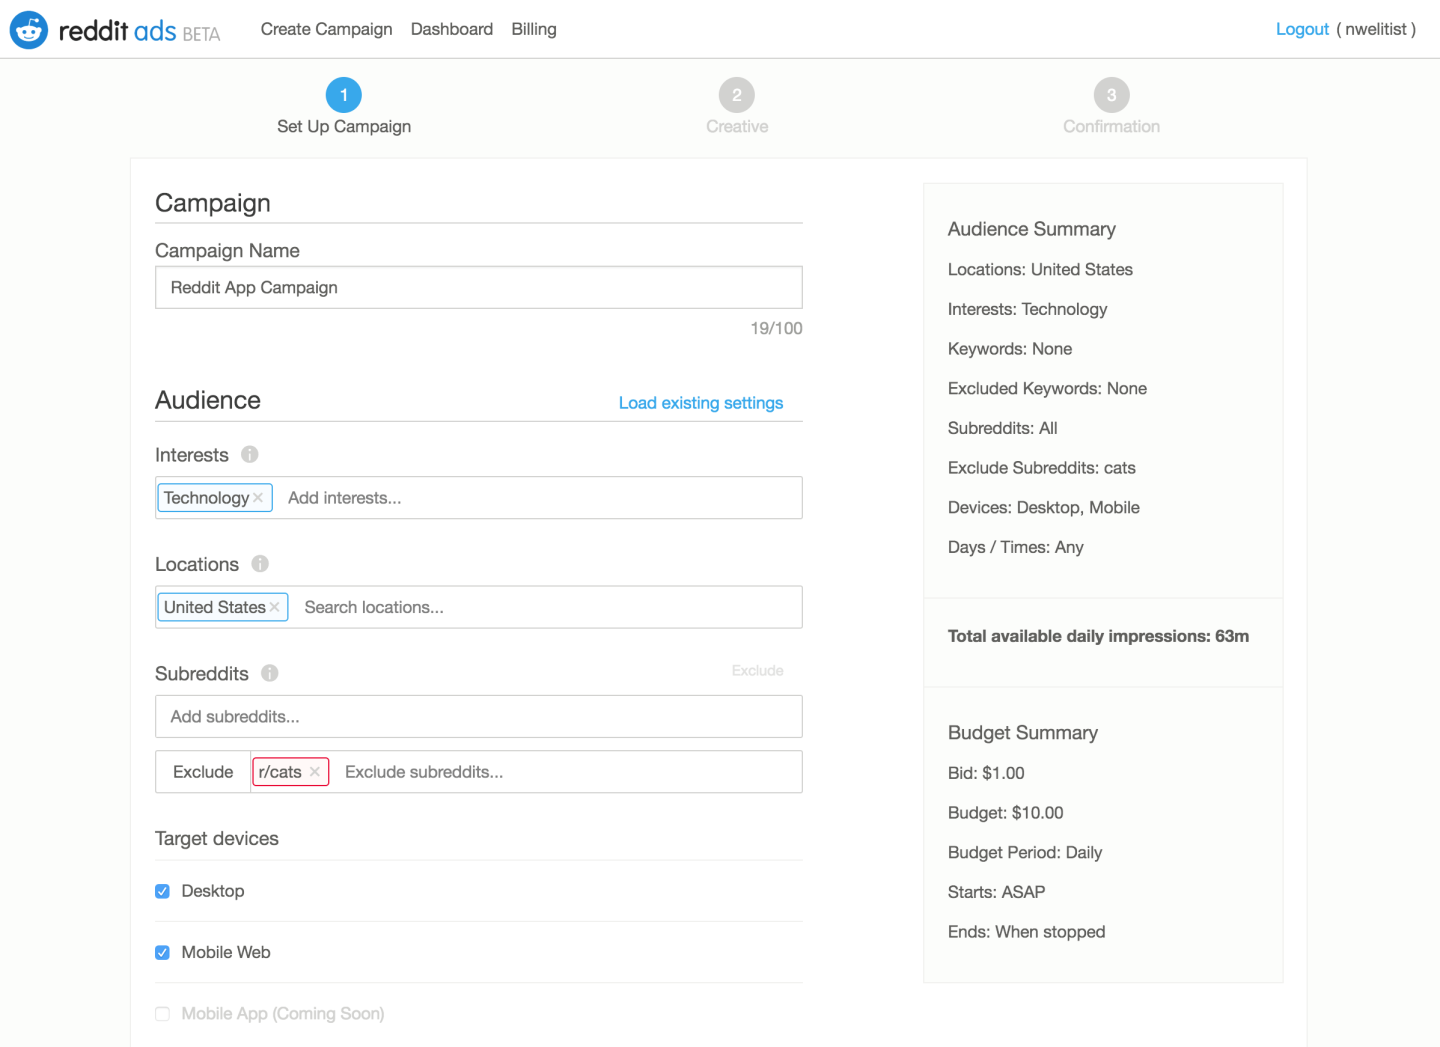Open Create Campaign in the top navigation

[326, 29]
